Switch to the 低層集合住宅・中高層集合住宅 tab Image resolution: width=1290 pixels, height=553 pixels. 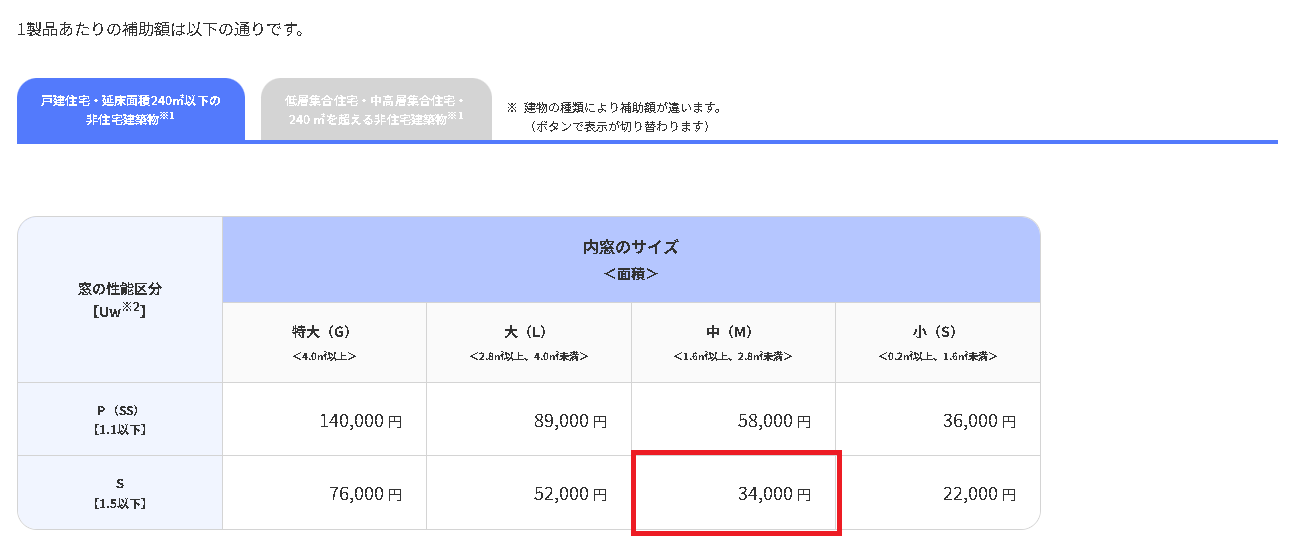(x=376, y=109)
